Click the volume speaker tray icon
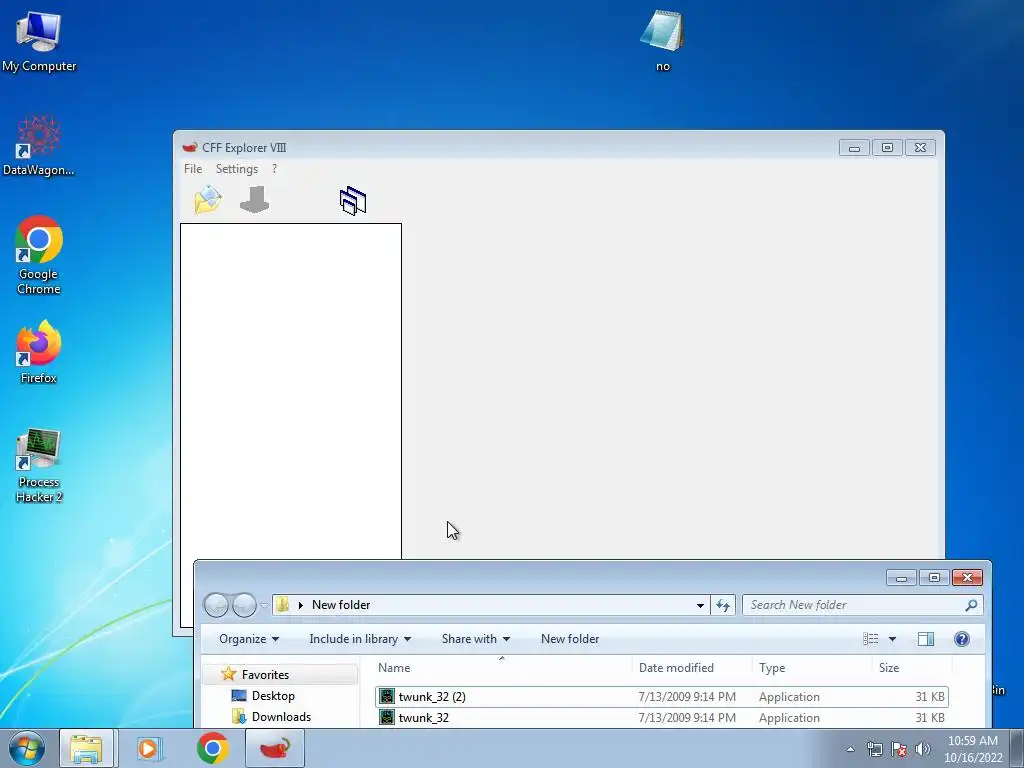 point(922,749)
